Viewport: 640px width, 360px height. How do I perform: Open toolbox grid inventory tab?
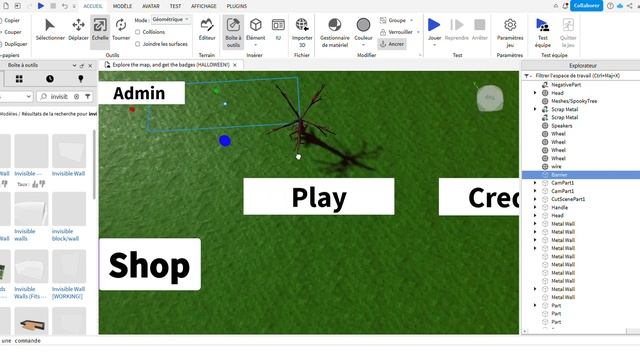click(19, 79)
